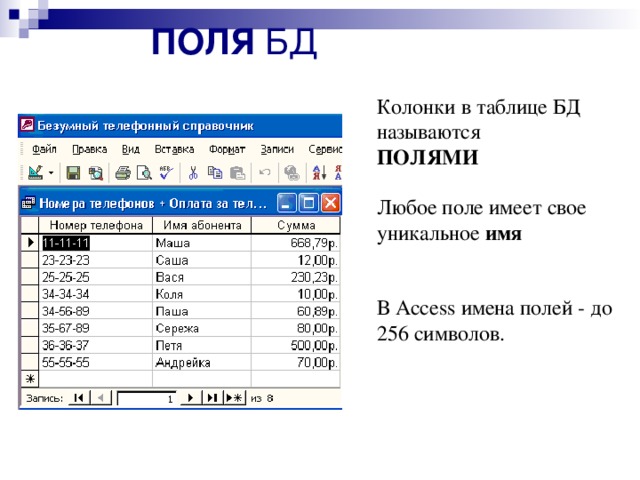Click the amount cell 80,00р.
This screenshot has height=480, width=640.
click(x=296, y=328)
